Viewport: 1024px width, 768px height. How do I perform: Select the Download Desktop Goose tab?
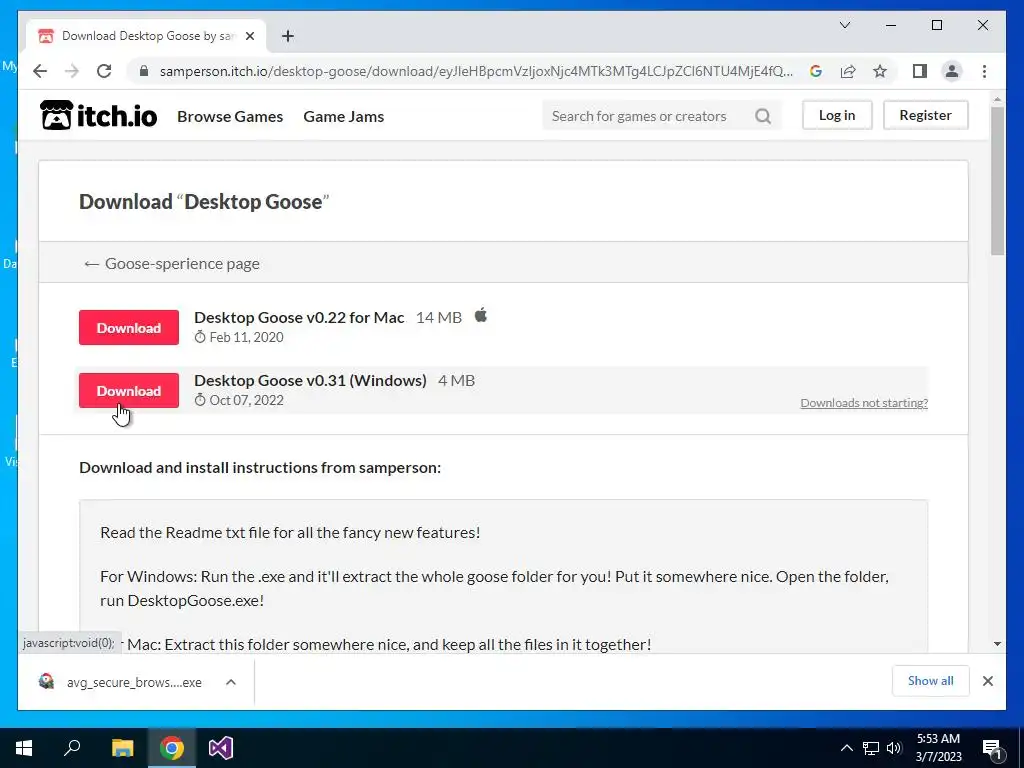point(146,36)
